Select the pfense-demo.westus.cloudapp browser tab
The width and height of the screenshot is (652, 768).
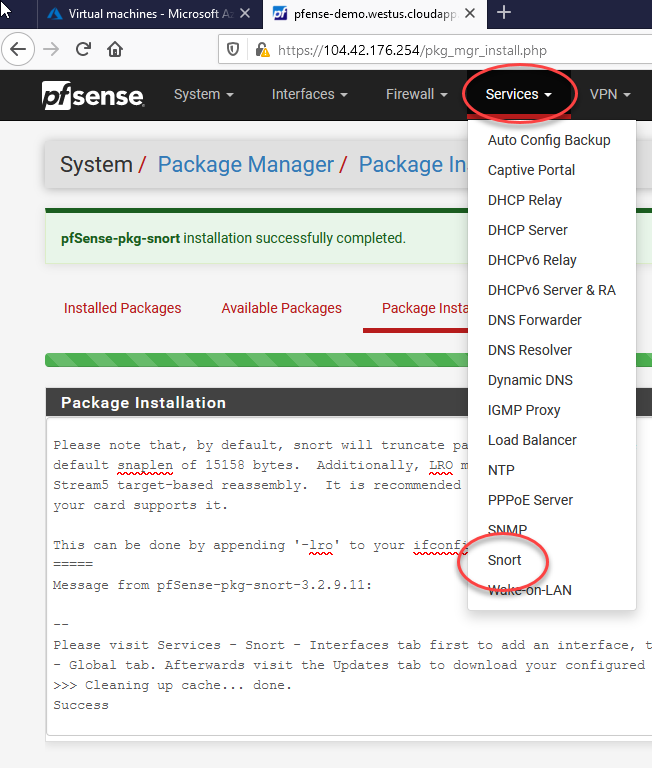(375, 14)
